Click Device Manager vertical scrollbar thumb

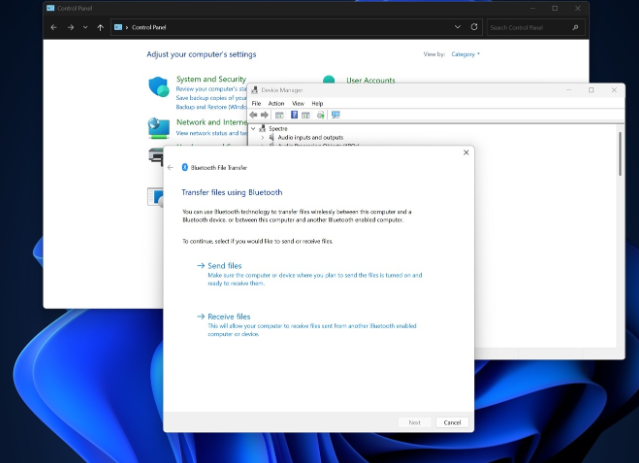[620, 154]
